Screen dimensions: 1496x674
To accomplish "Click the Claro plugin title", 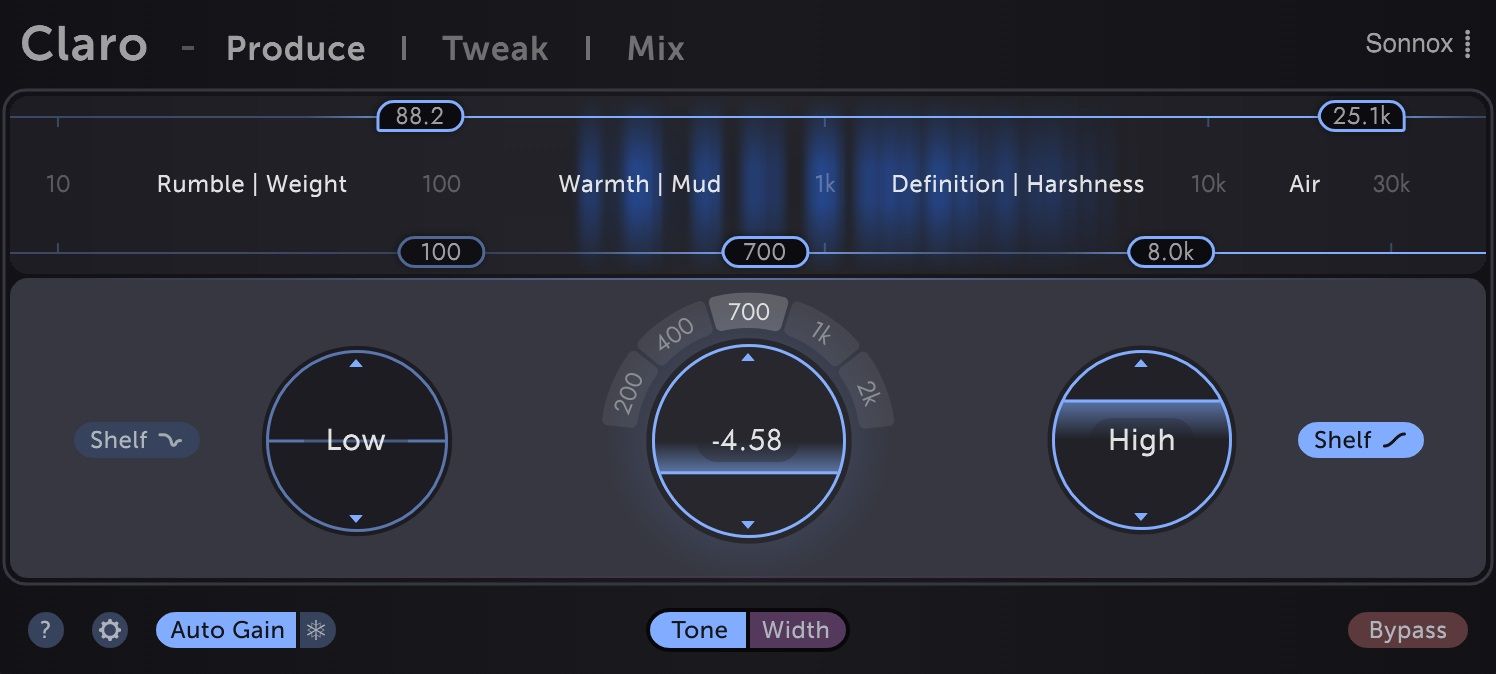I will click(84, 45).
